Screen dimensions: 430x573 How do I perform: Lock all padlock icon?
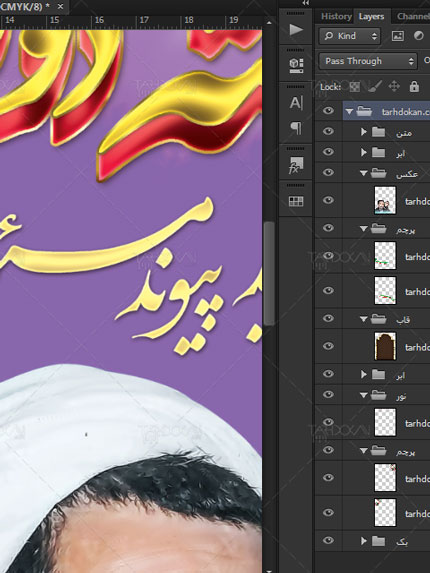pos(414,87)
